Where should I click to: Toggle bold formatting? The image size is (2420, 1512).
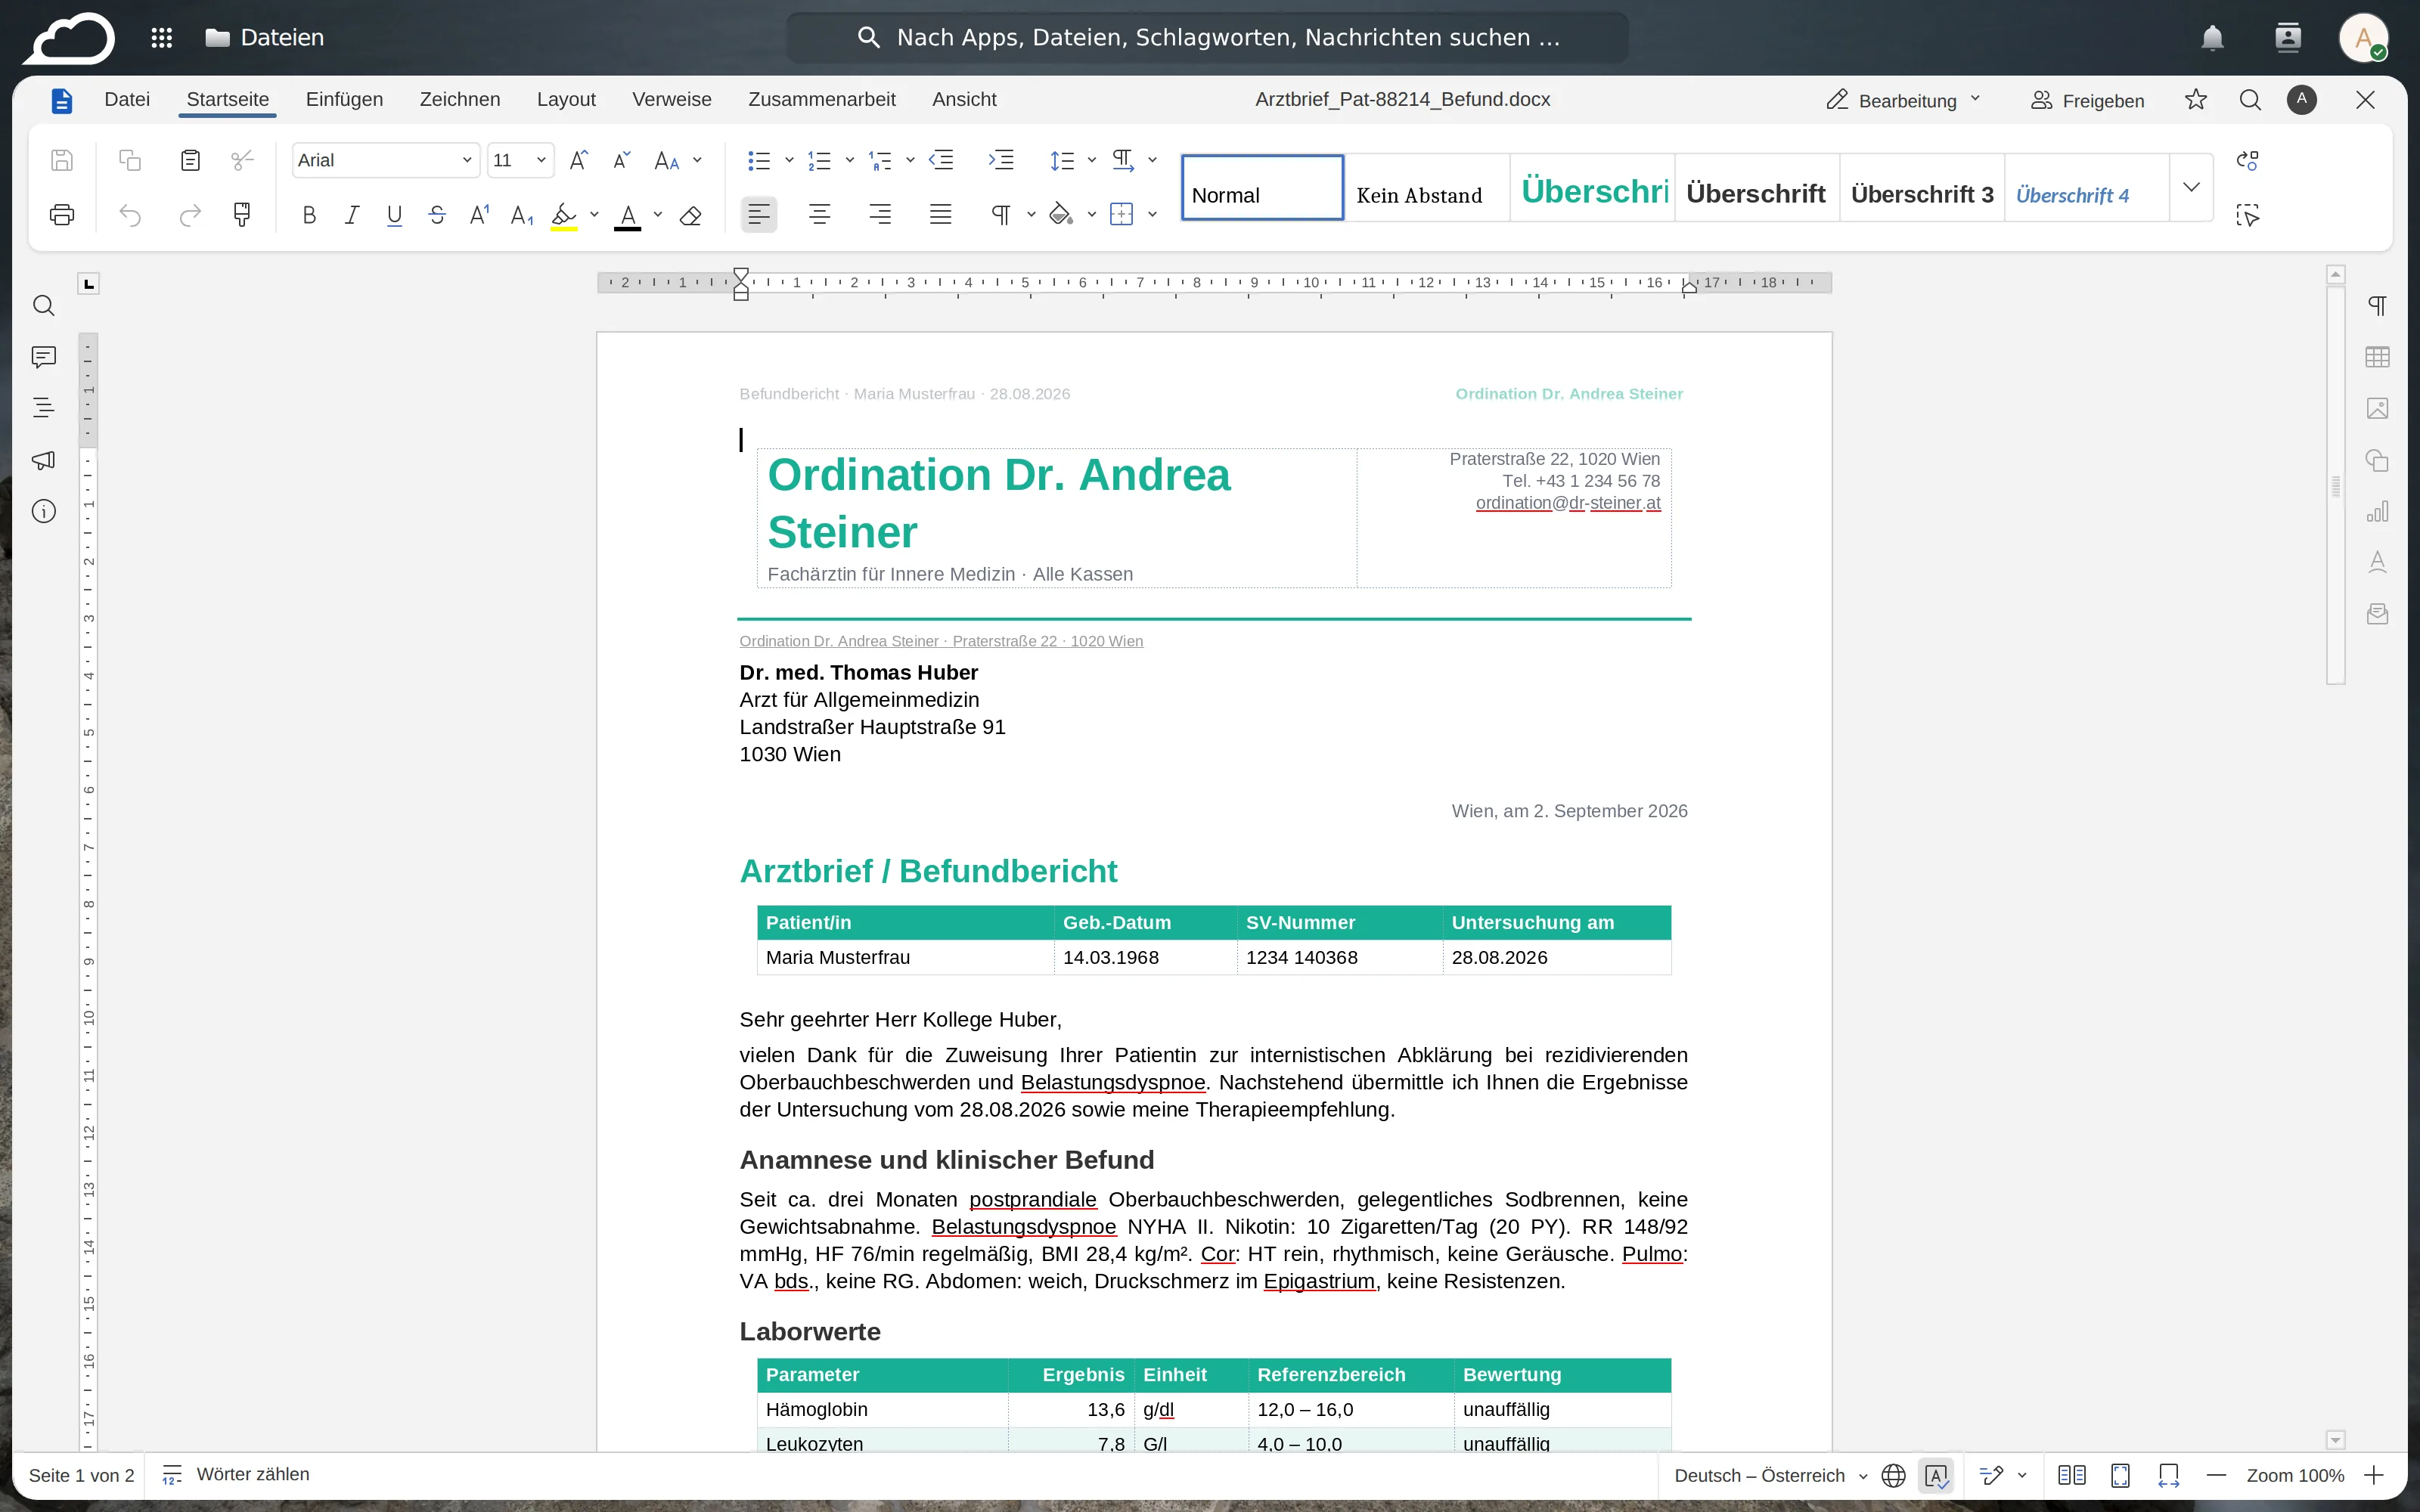click(x=309, y=215)
